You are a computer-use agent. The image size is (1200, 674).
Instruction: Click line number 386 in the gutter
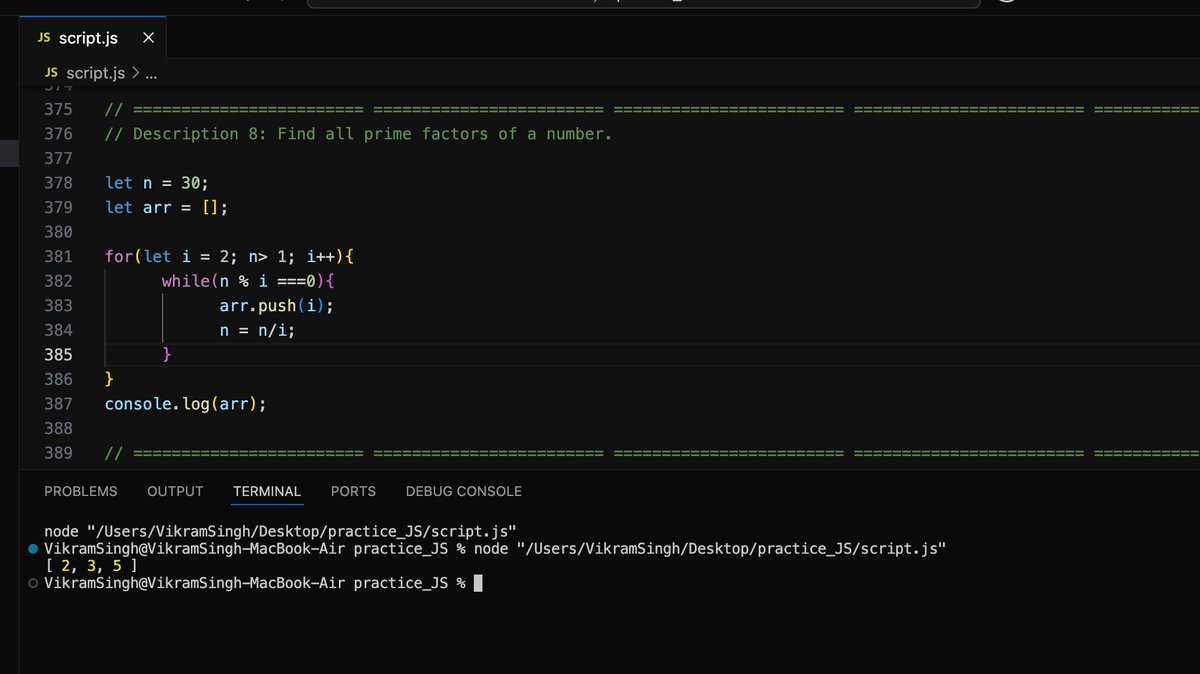click(59, 379)
